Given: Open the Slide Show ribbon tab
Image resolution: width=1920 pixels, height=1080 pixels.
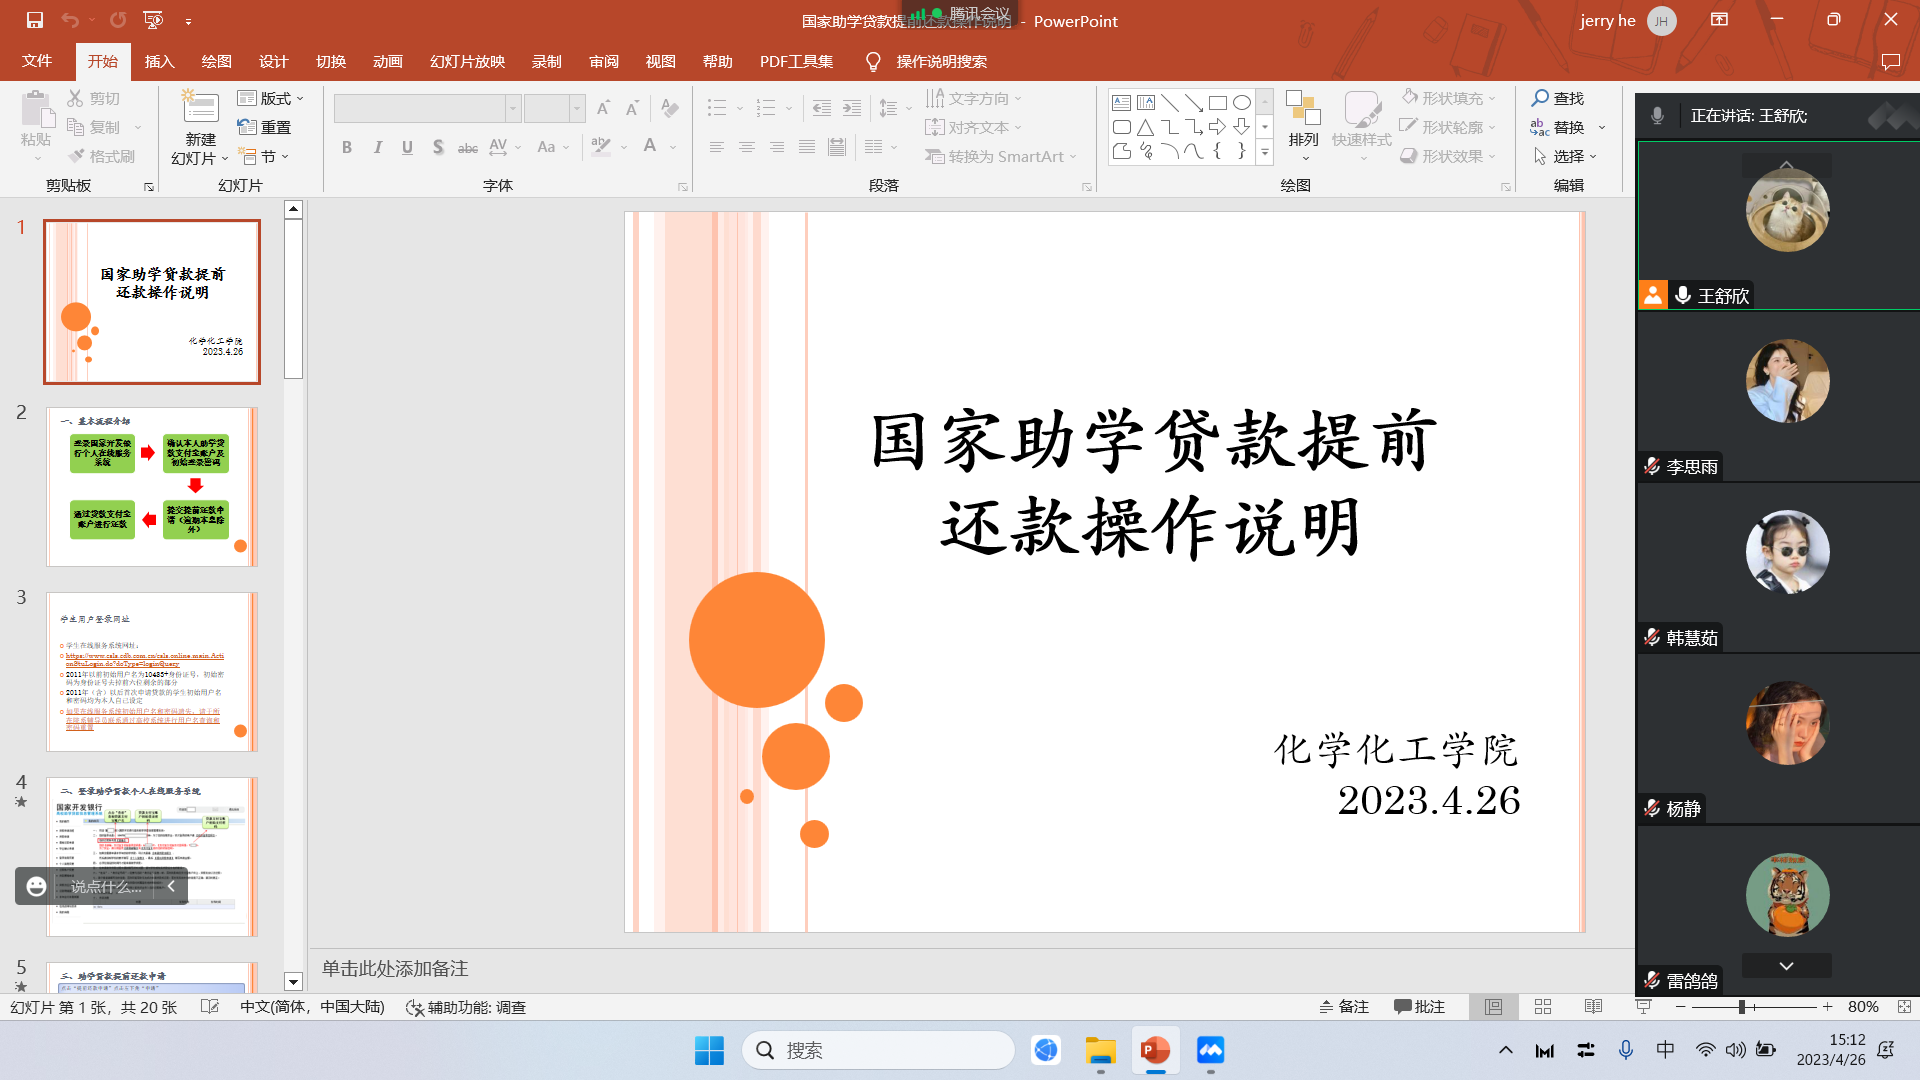Looking at the screenshot, I should pos(467,62).
